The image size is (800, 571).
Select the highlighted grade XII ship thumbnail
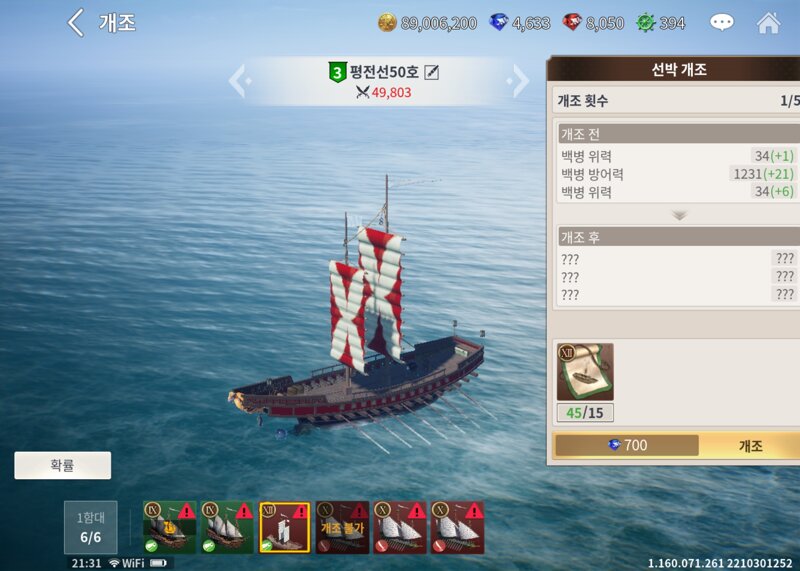(285, 528)
